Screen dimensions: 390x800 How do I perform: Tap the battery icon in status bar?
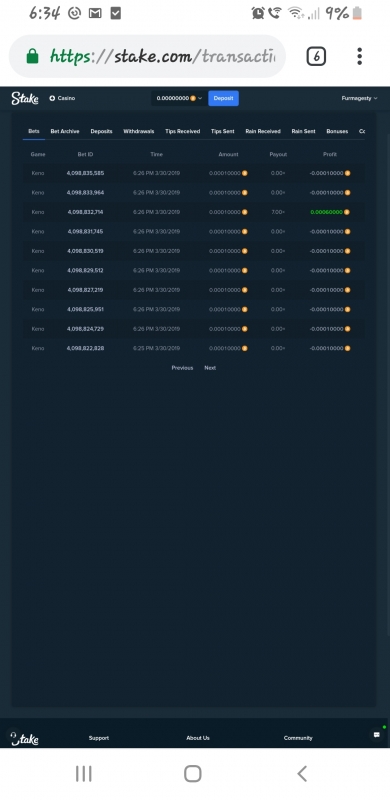pos(357,13)
